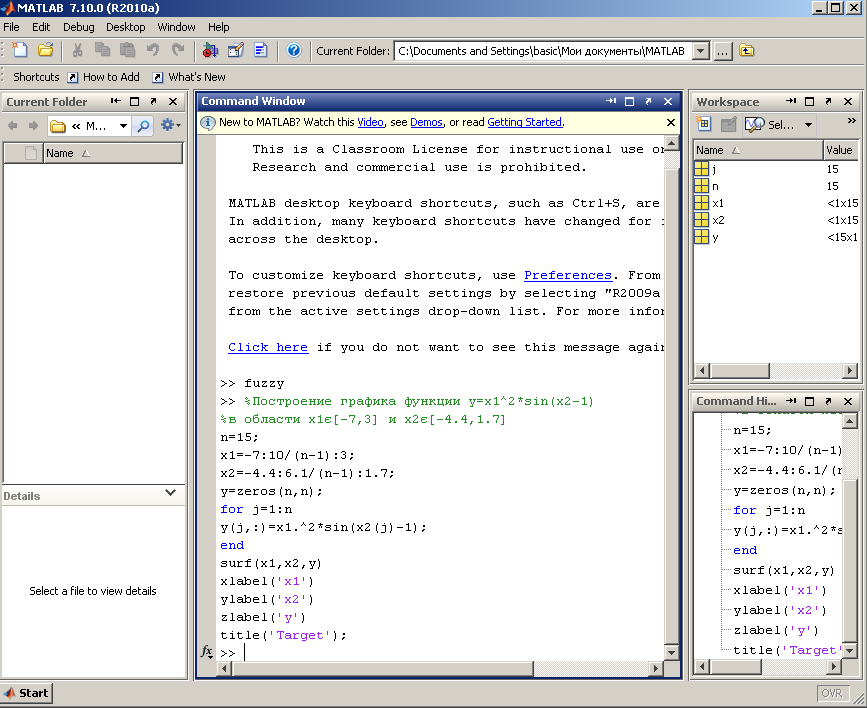Sort Workspace by Value column

(841, 150)
